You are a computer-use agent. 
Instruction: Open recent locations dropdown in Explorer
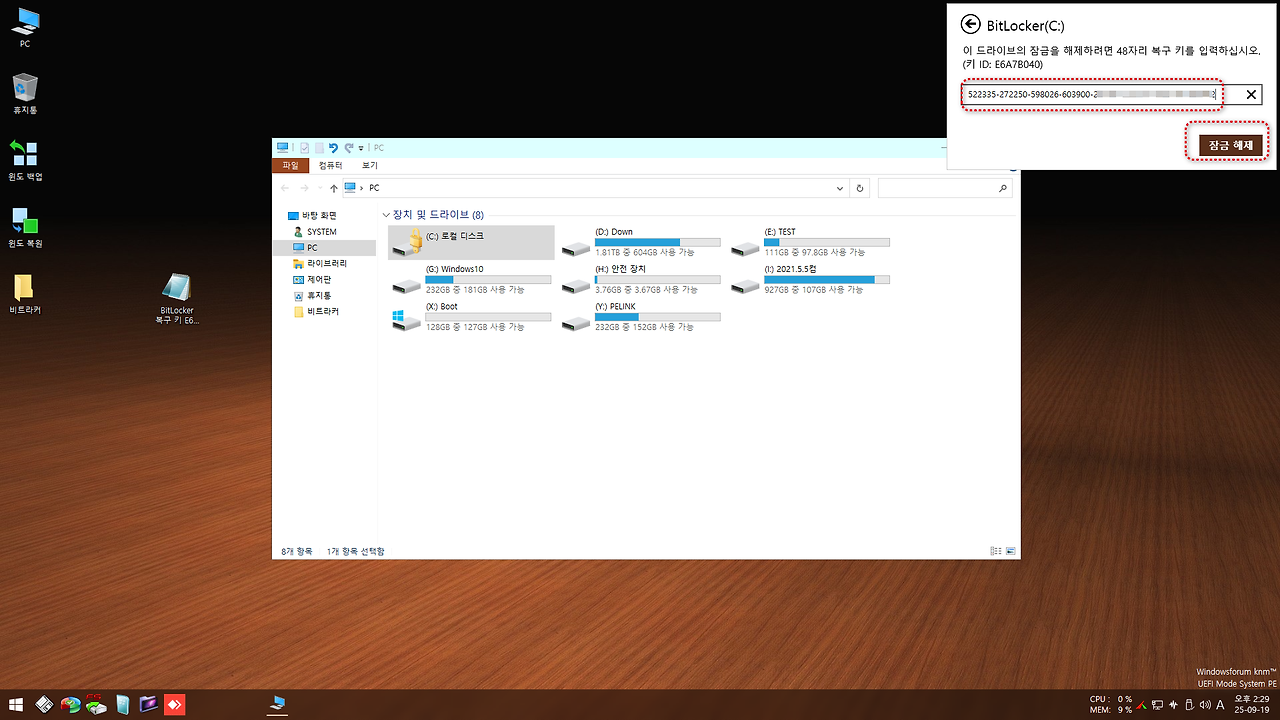[320, 188]
